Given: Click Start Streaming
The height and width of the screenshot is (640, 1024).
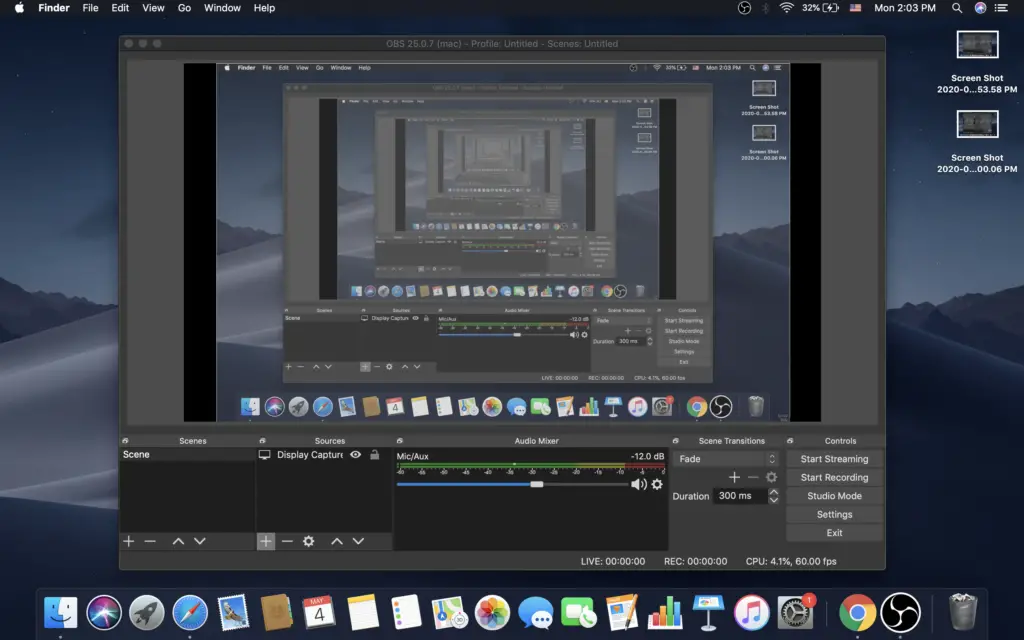Looking at the screenshot, I should (x=835, y=459).
